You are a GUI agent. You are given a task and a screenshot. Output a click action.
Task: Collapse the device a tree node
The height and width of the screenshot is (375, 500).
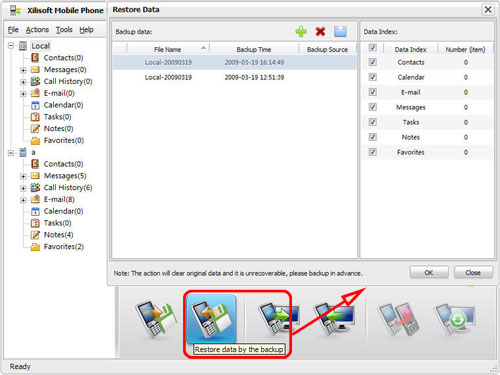pos(11,153)
